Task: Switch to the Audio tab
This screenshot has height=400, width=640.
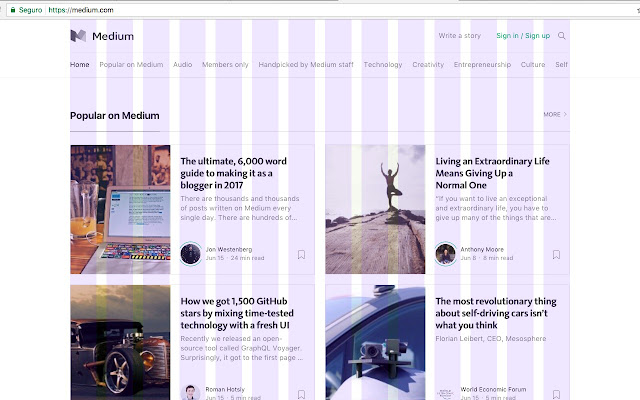Action: point(182,64)
